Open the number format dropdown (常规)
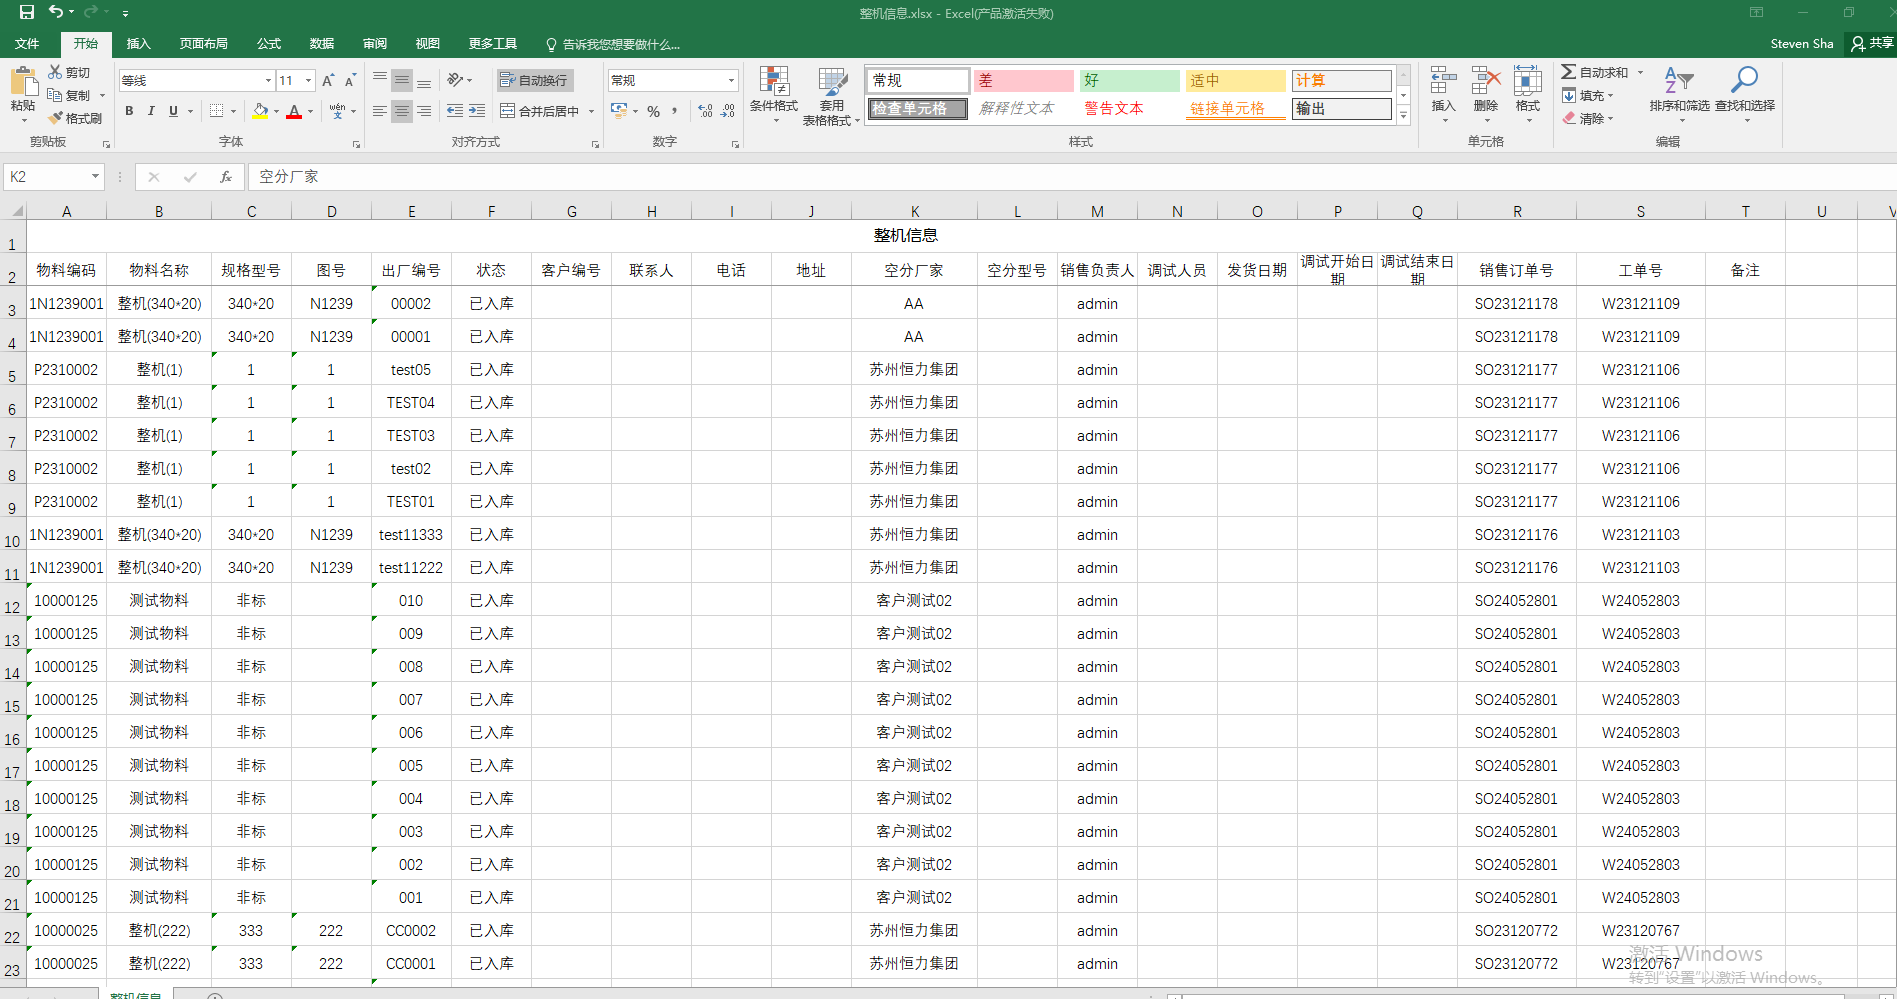Image resolution: width=1897 pixels, height=999 pixels. click(x=731, y=80)
